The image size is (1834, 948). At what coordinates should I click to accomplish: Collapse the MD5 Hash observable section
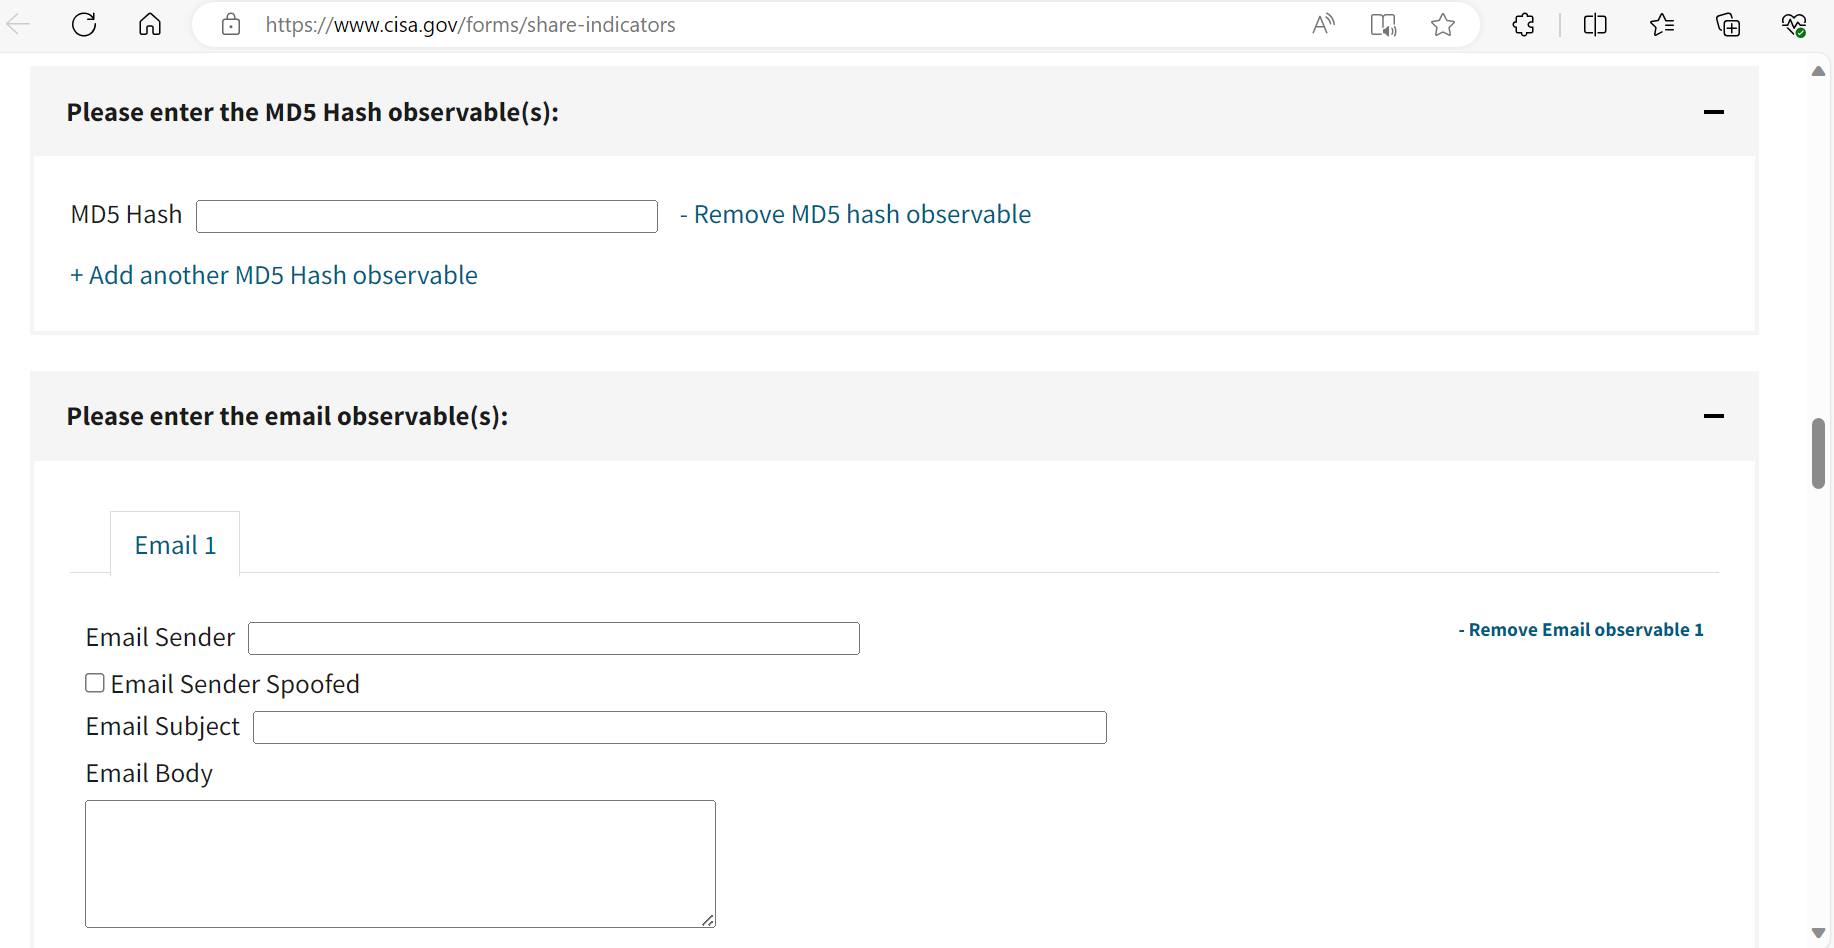tap(1713, 112)
